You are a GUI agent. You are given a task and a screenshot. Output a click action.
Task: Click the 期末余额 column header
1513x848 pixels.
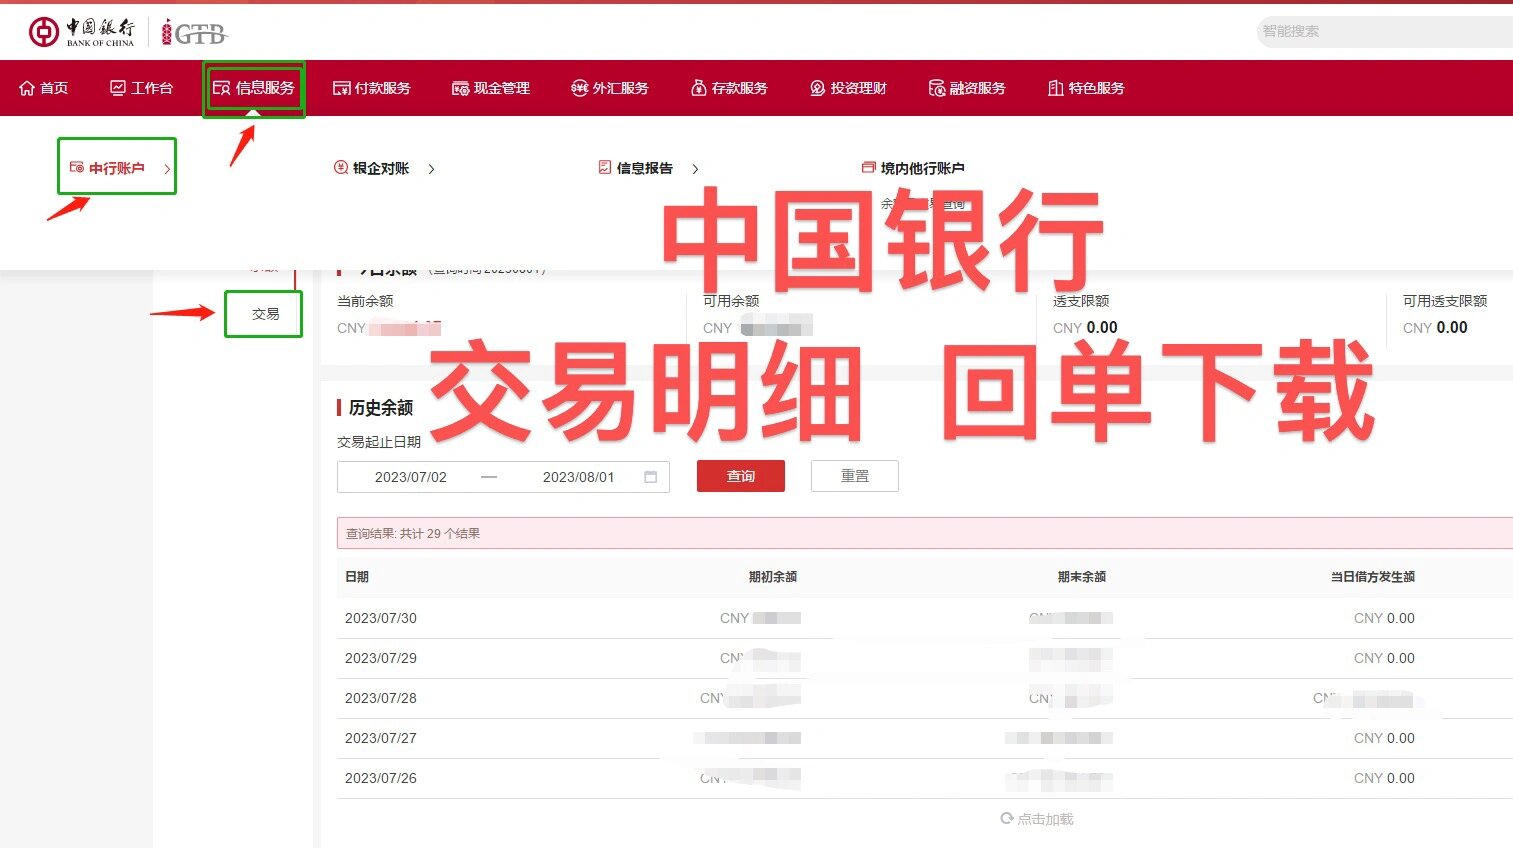[1082, 577]
